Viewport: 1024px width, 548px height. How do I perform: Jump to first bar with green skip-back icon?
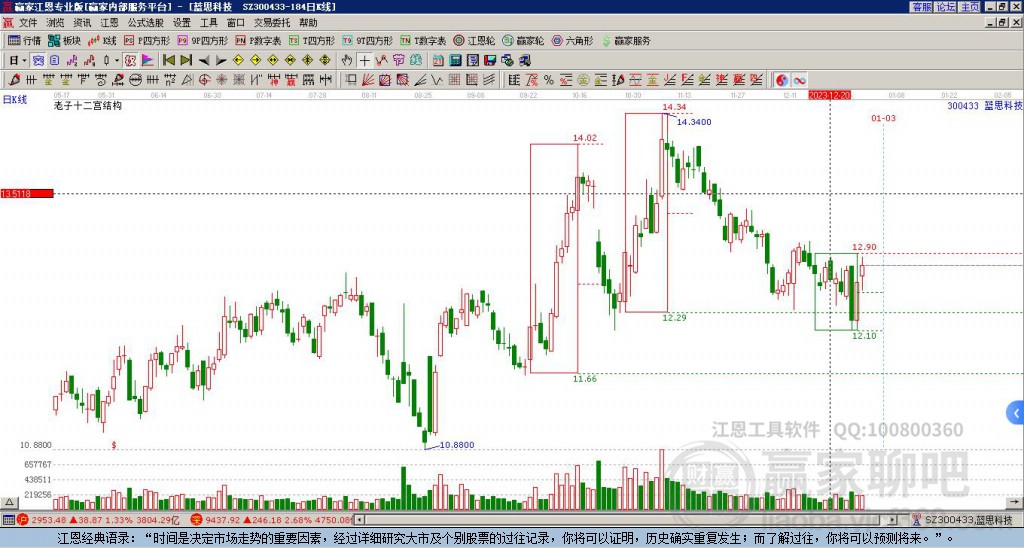point(168,60)
